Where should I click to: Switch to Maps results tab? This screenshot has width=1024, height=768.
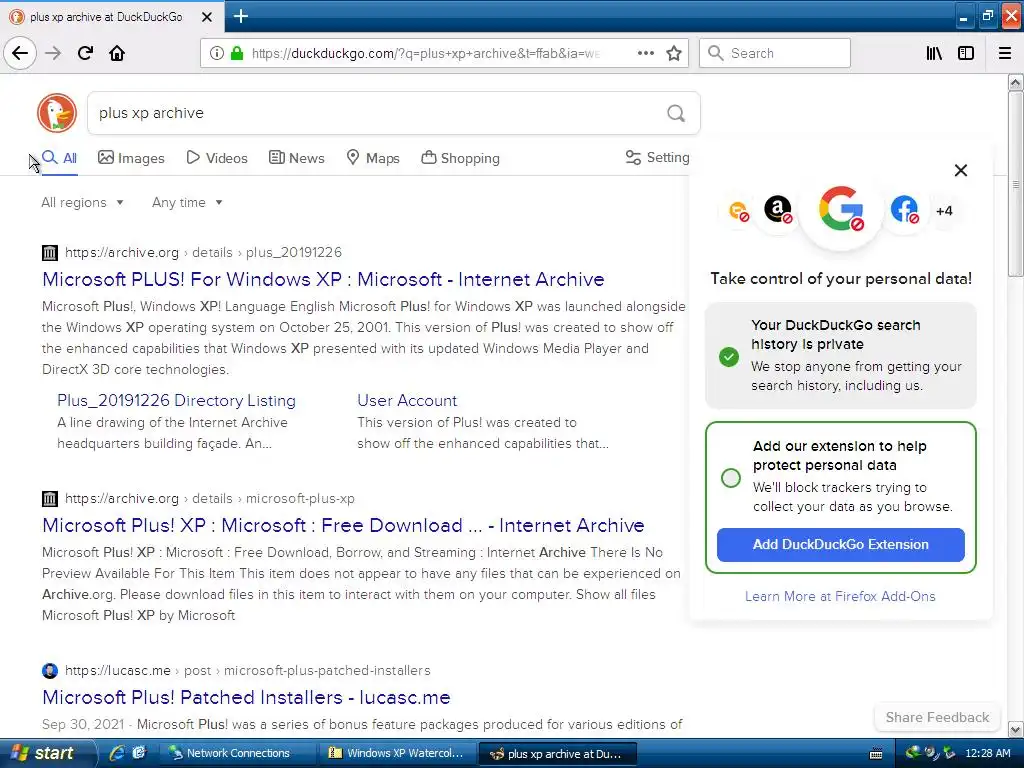click(373, 158)
